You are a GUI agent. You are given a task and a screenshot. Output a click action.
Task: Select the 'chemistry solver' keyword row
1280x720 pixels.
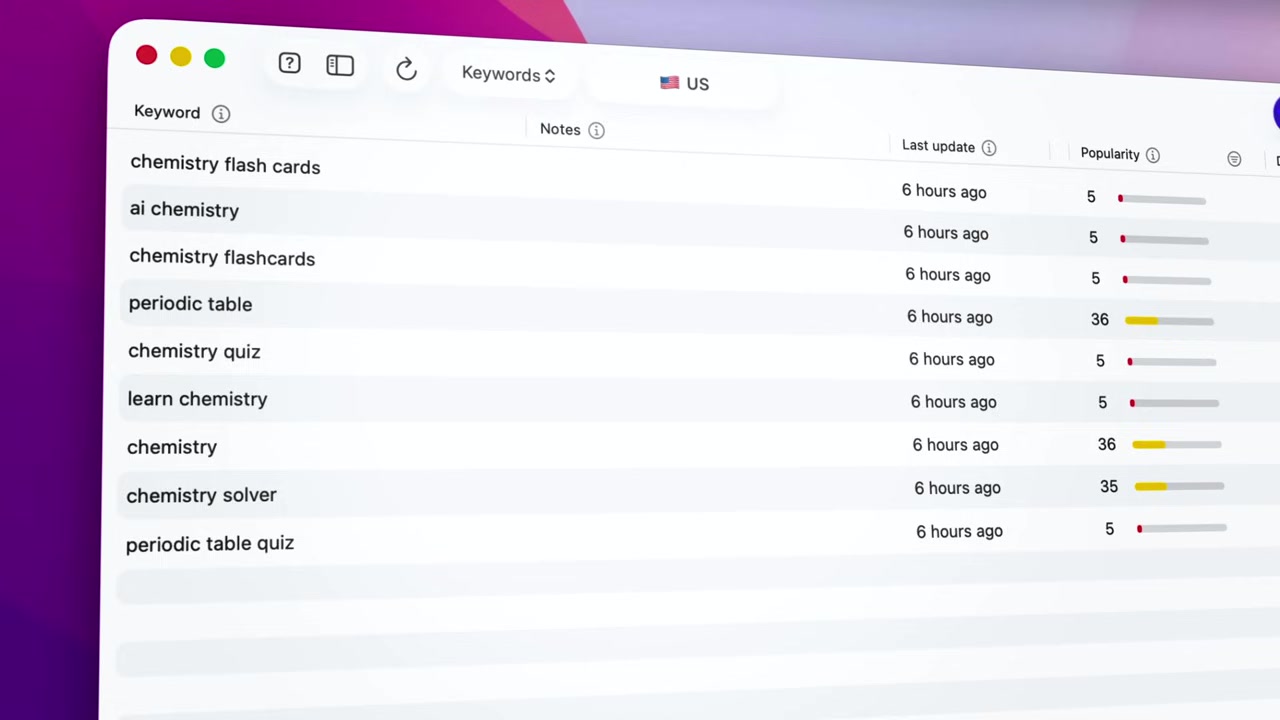[x=201, y=495]
